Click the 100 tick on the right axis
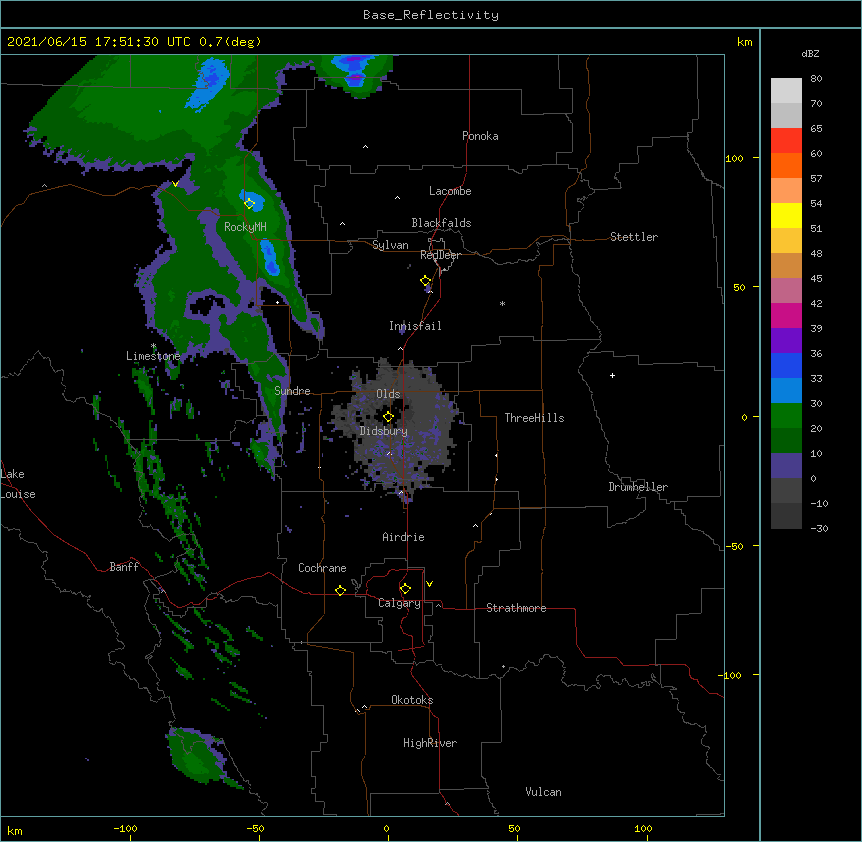The height and width of the screenshot is (842, 862). [734, 158]
